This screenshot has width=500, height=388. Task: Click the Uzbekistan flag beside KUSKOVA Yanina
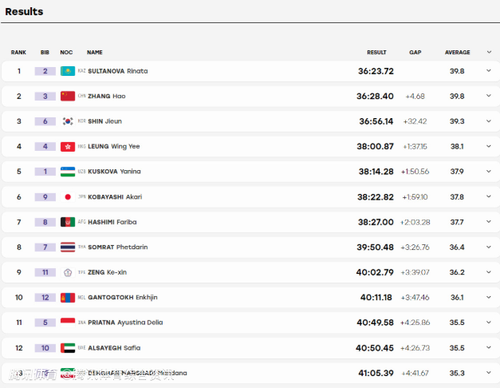click(x=68, y=171)
